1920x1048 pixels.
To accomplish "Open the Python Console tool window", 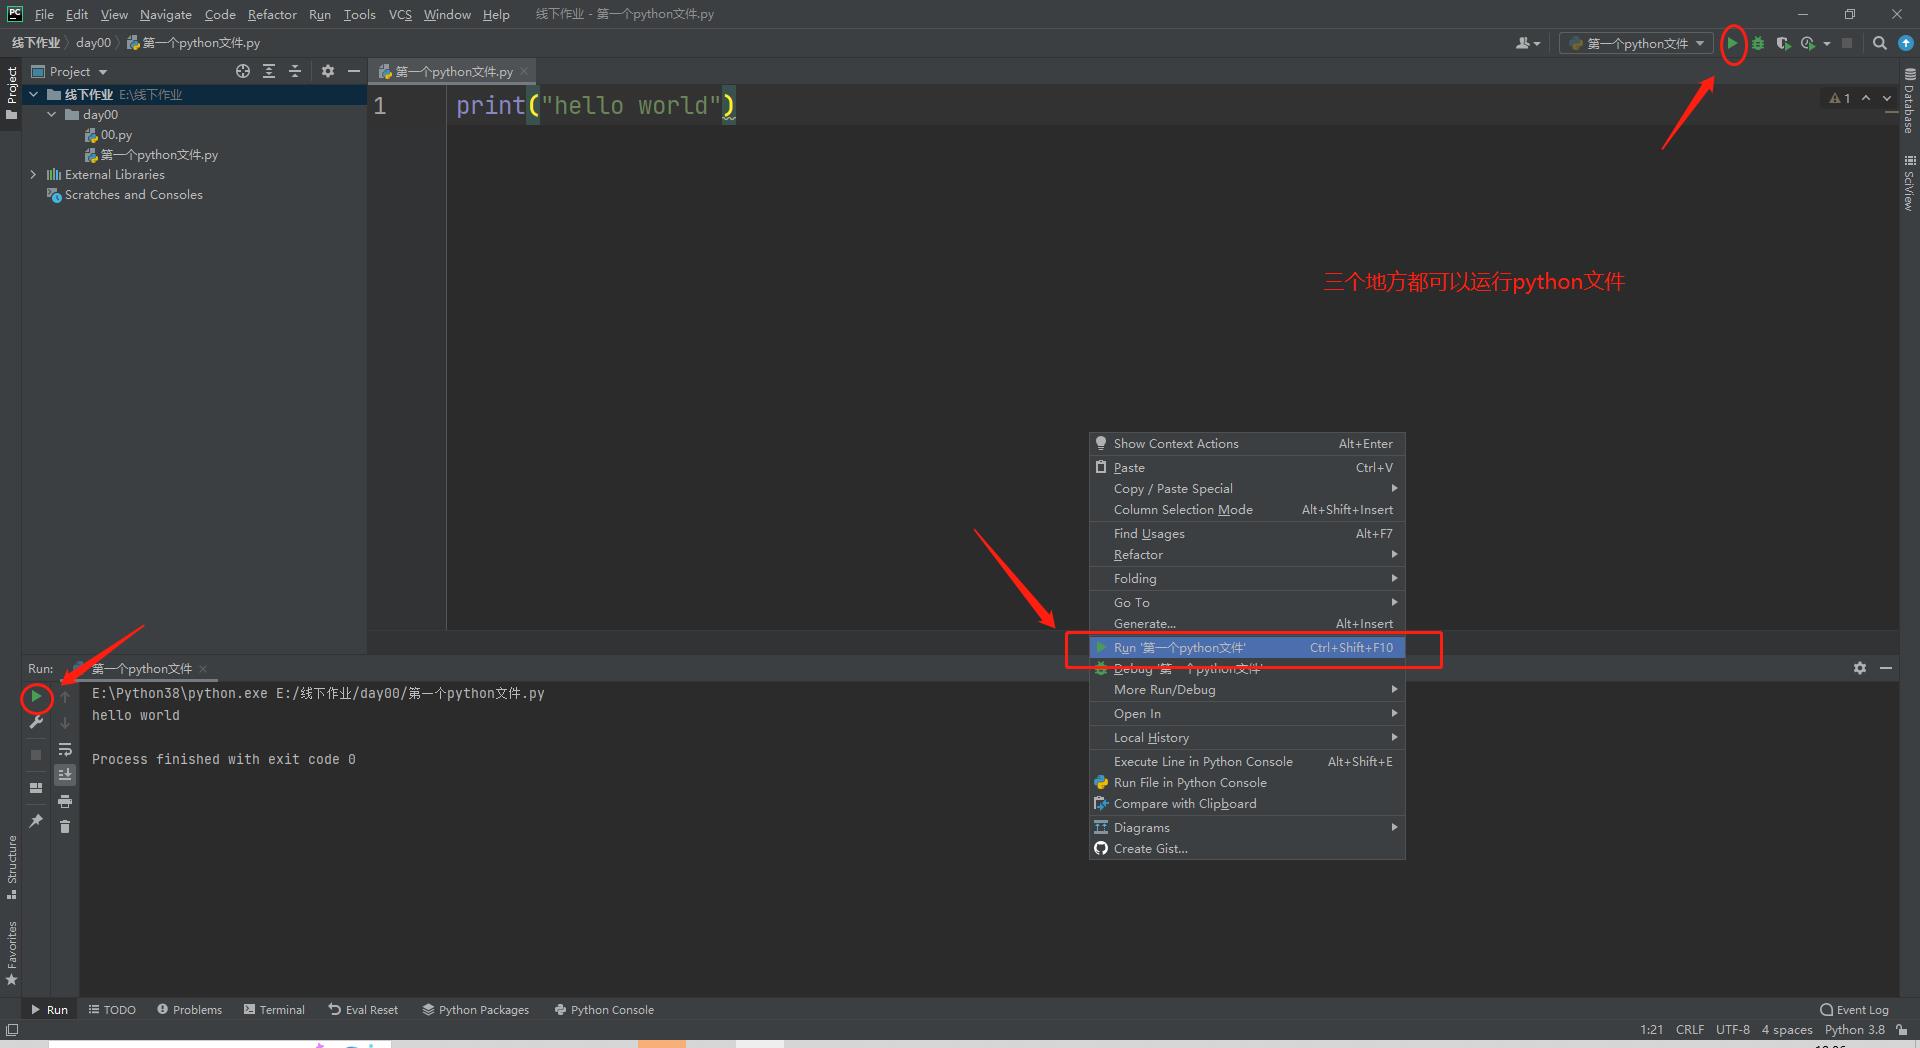I will click(604, 1009).
